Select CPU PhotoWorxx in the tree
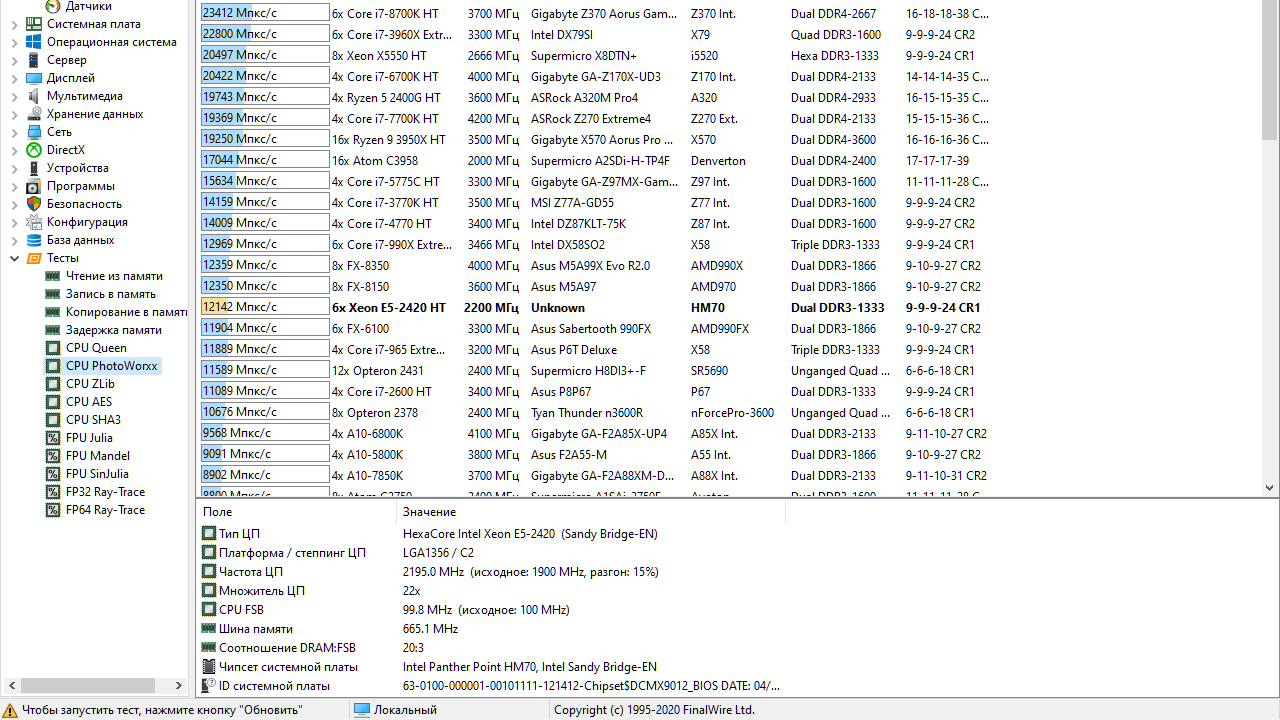The height and width of the screenshot is (720, 1280). click(111, 366)
